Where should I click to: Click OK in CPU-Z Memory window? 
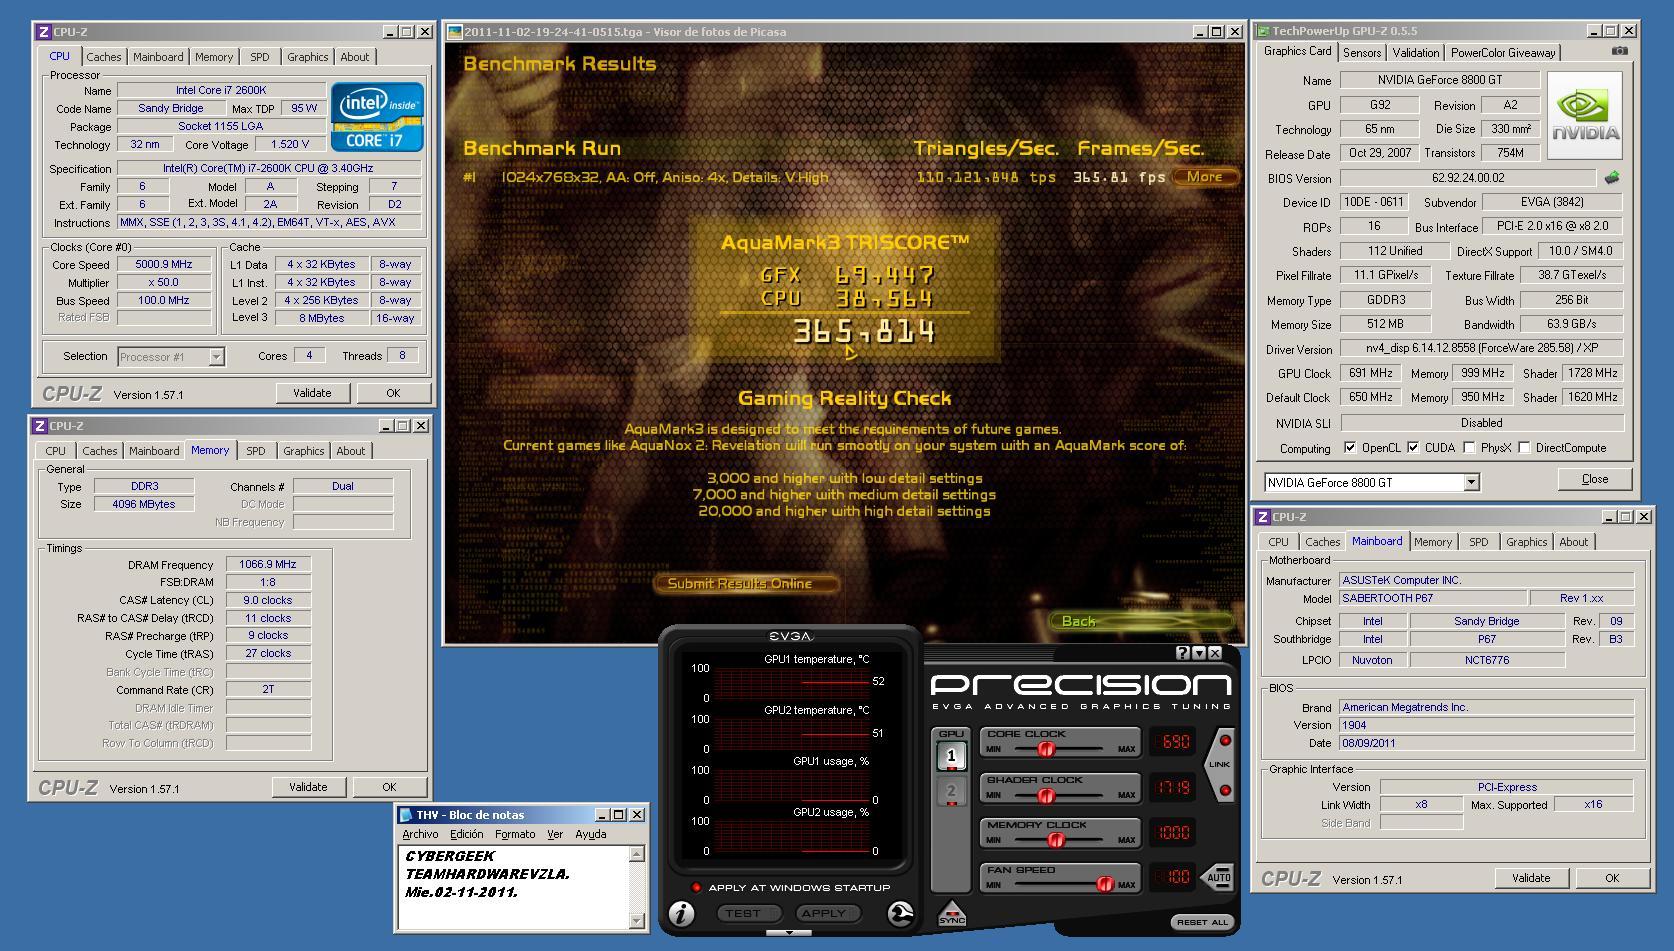tap(389, 787)
